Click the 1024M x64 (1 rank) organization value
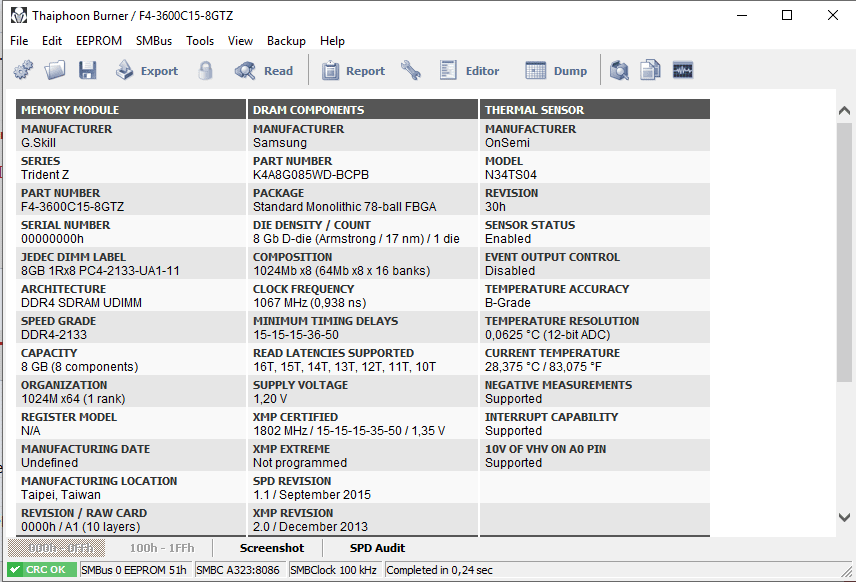This screenshot has width=856, height=582. (x=73, y=399)
